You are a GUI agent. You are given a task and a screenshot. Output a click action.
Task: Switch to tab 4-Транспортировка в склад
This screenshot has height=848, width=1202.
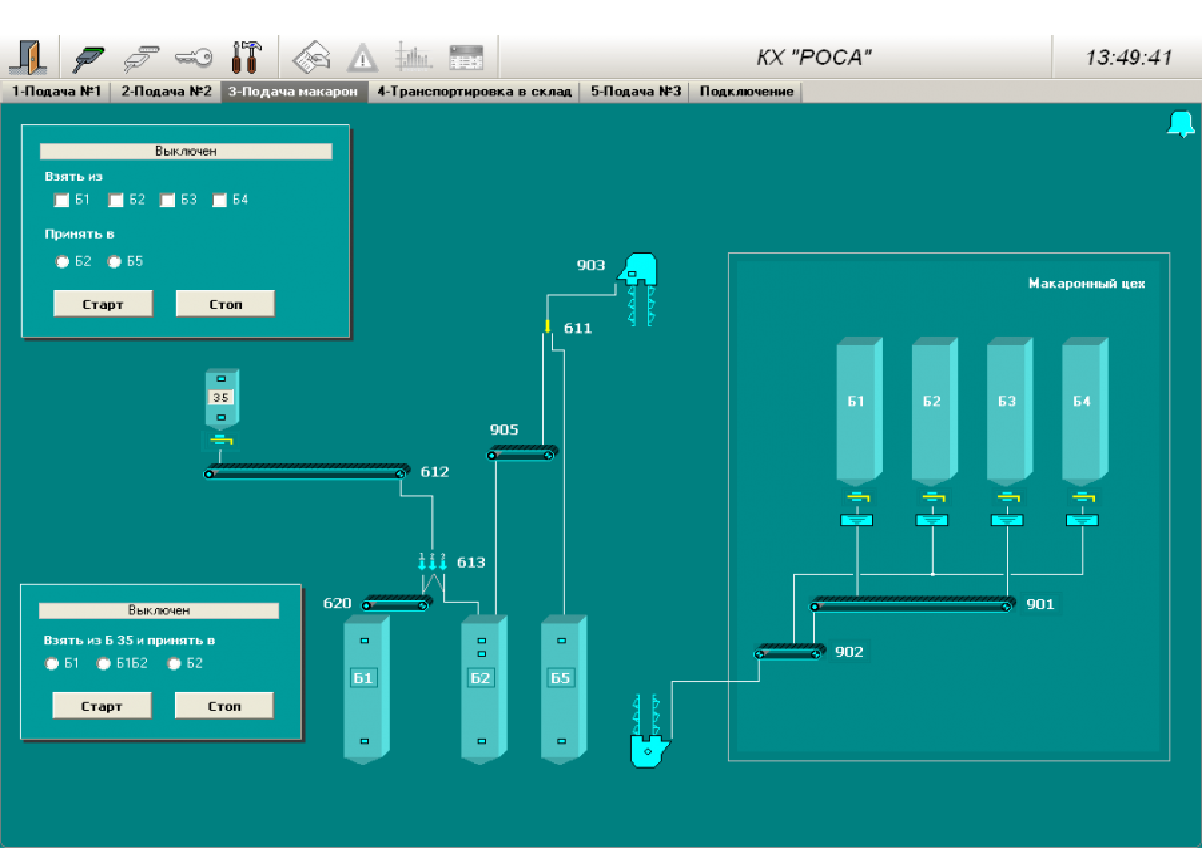point(474,92)
